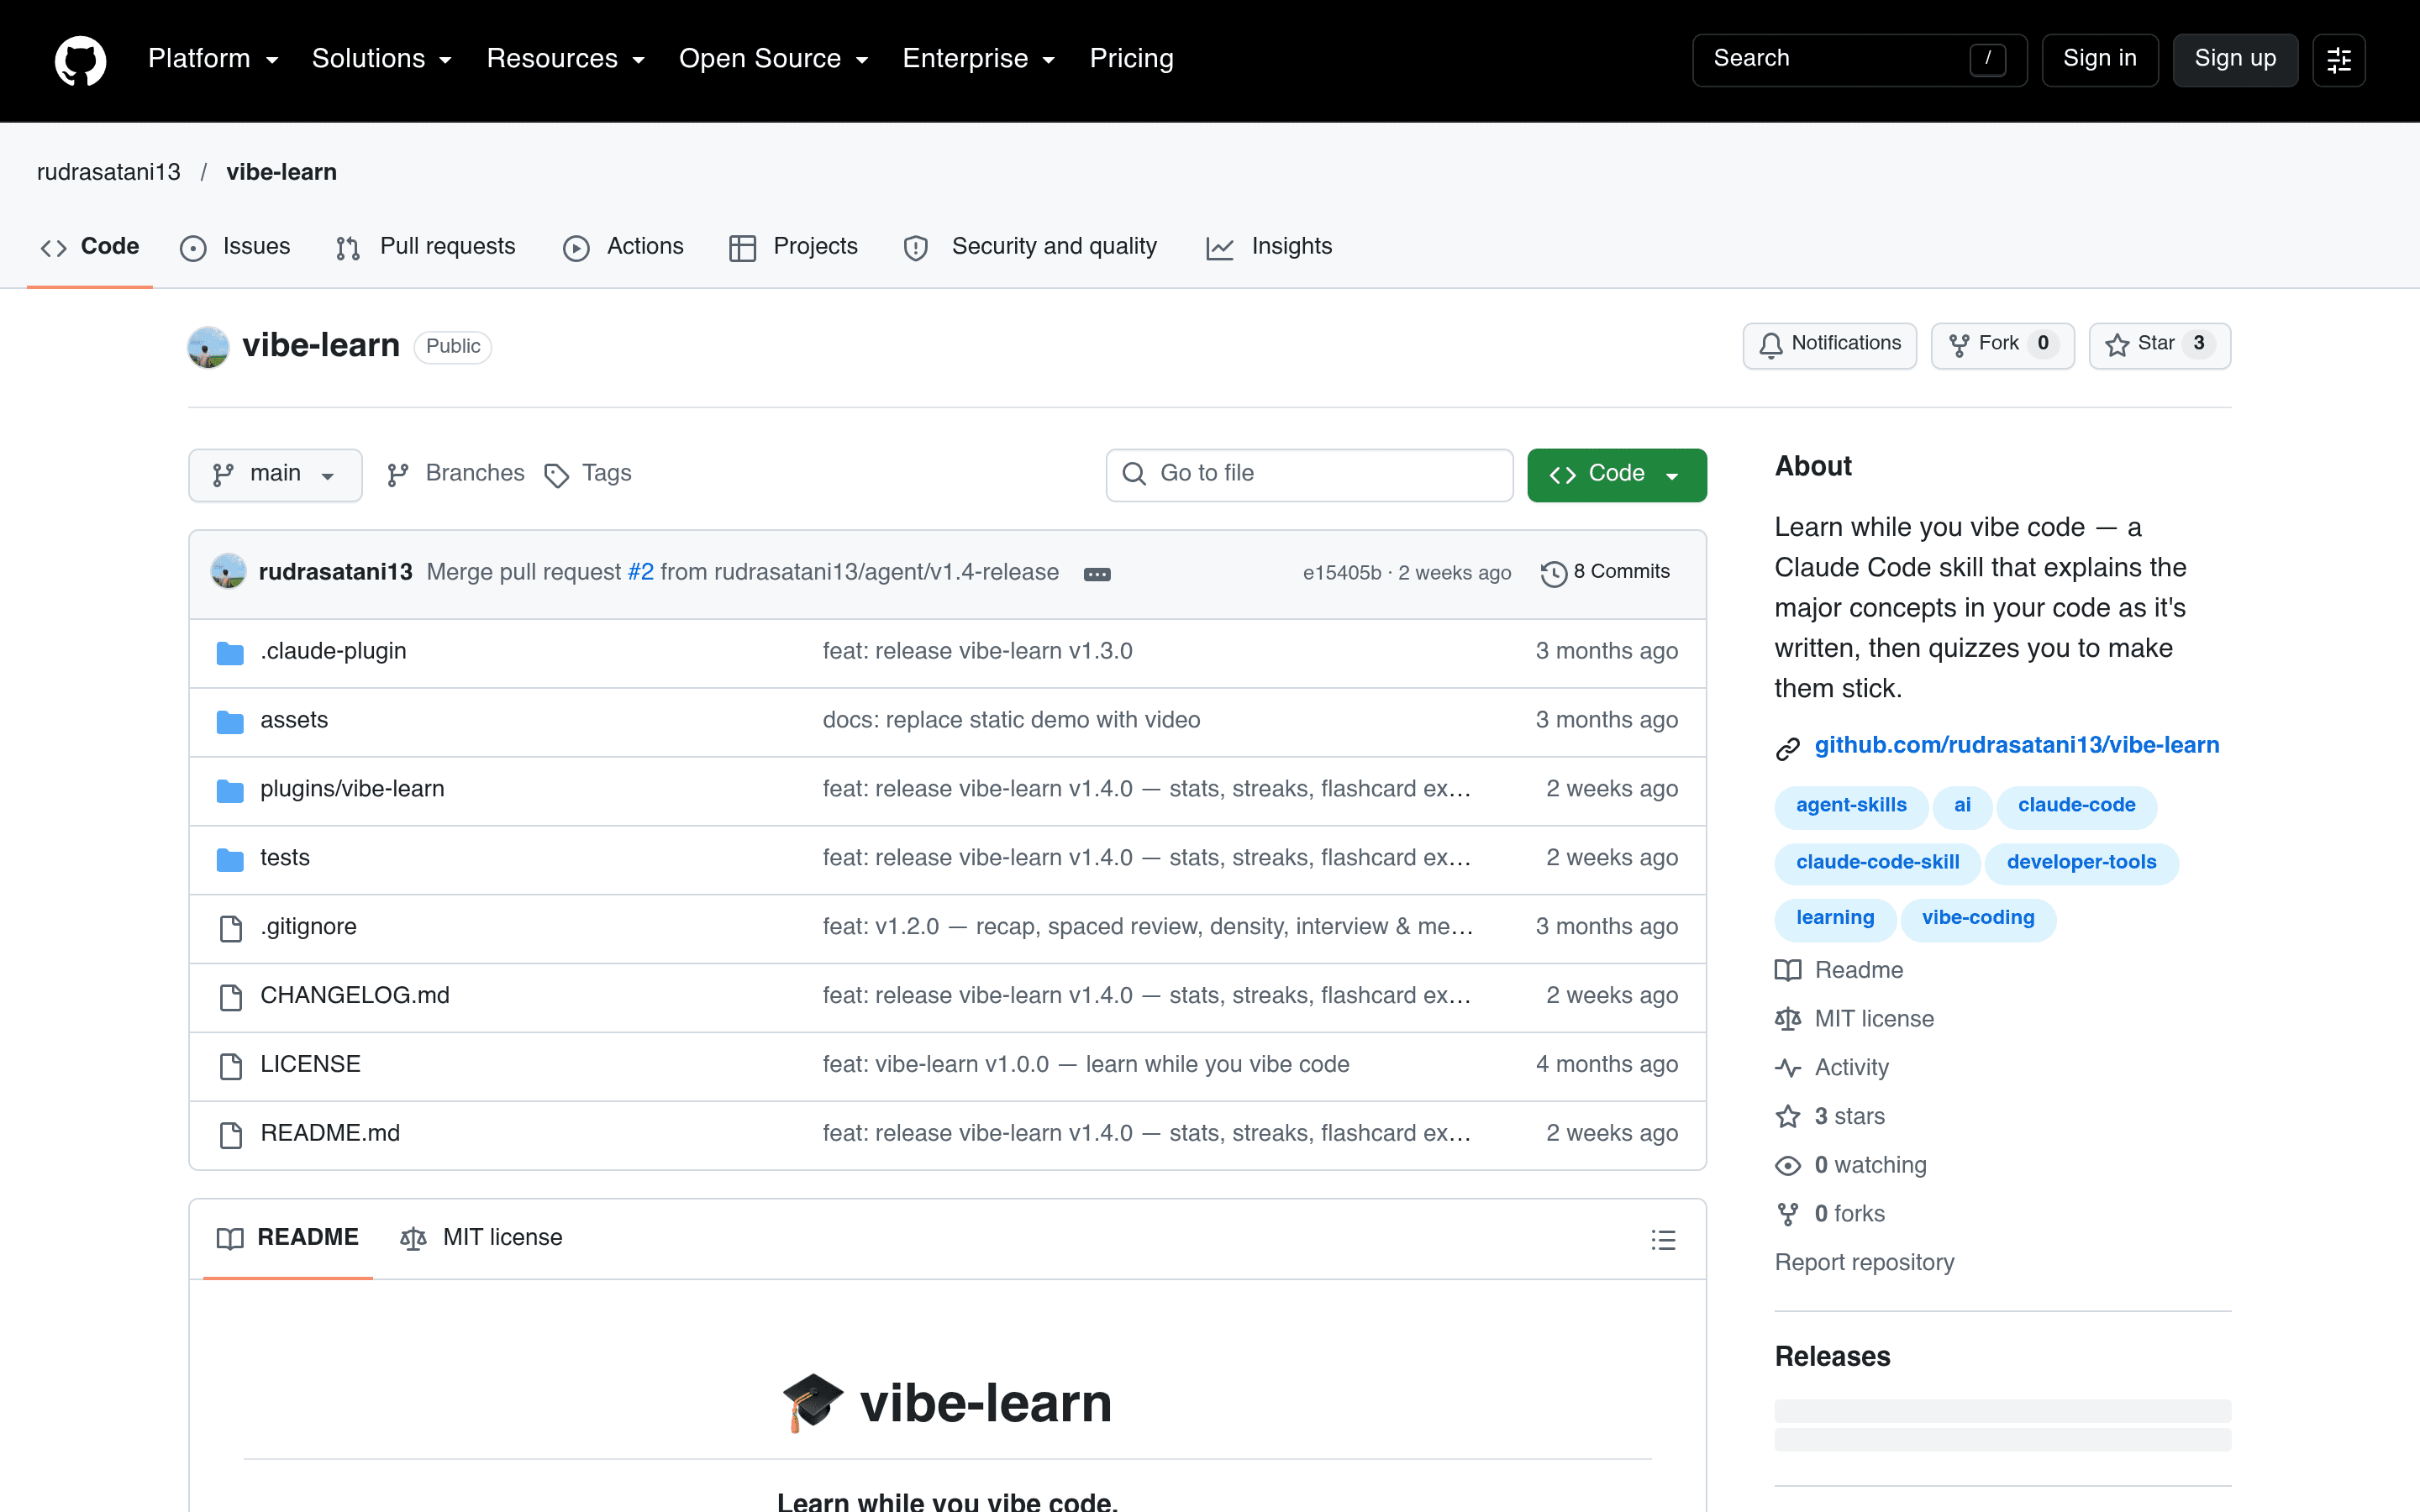
Task: Star the vibe-learn repository
Action: pyautogui.click(x=2159, y=345)
